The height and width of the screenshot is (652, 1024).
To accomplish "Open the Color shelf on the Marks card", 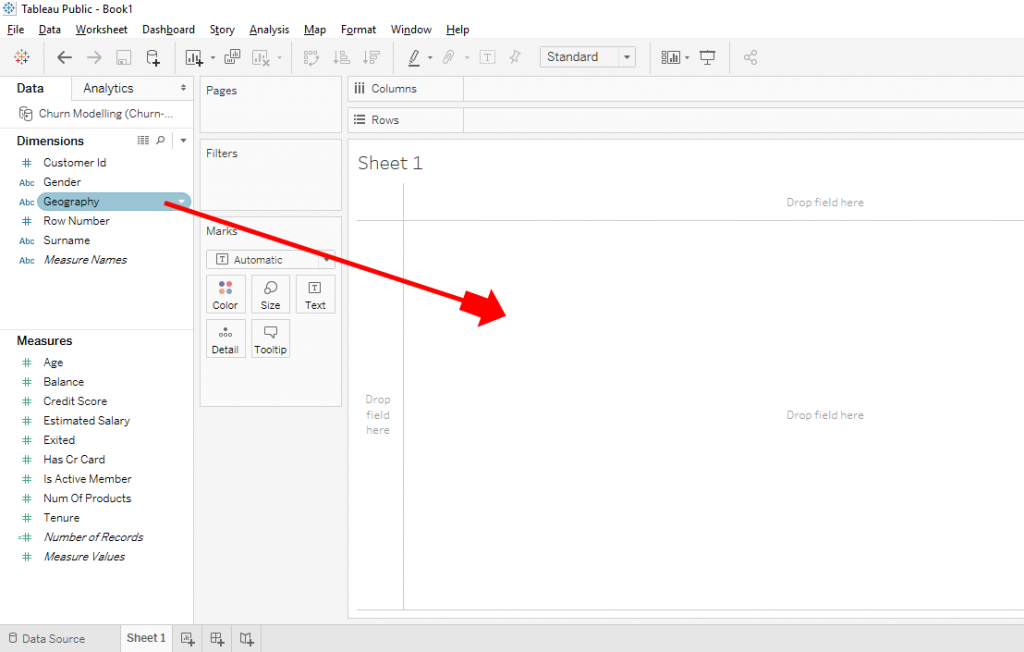I will pyautogui.click(x=225, y=294).
